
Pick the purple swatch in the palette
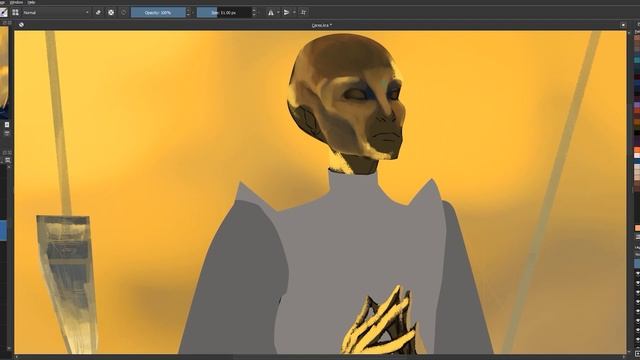pyautogui.click(x=637, y=105)
